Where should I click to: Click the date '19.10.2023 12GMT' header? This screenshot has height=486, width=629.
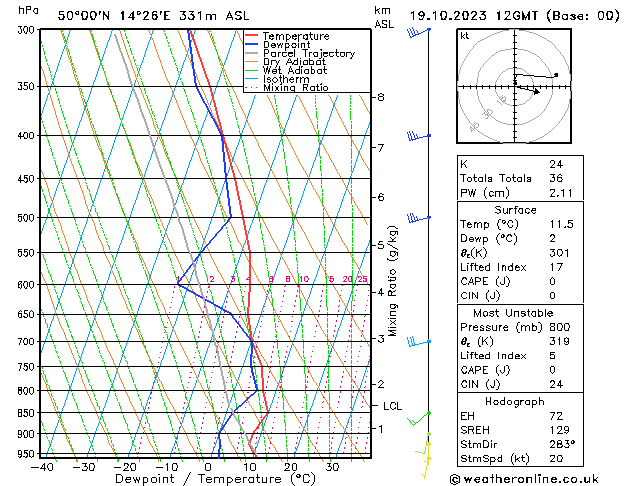[x=474, y=16]
